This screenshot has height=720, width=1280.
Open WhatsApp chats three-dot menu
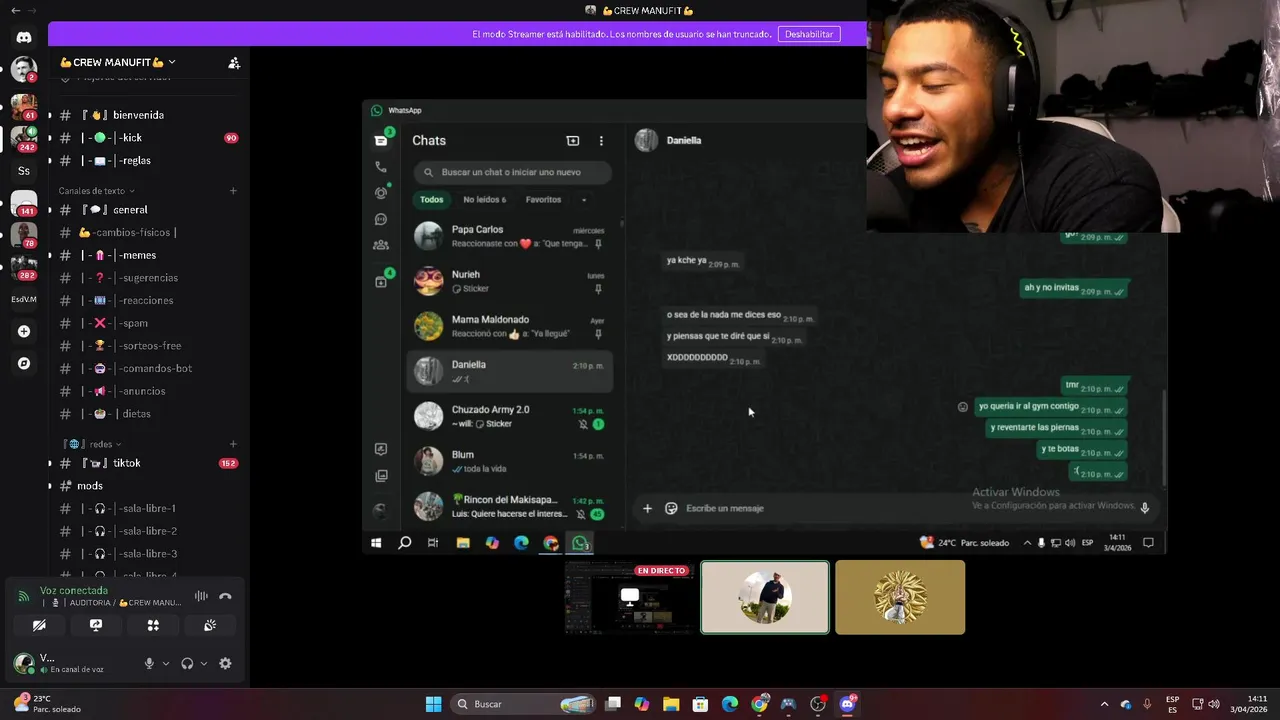click(601, 141)
